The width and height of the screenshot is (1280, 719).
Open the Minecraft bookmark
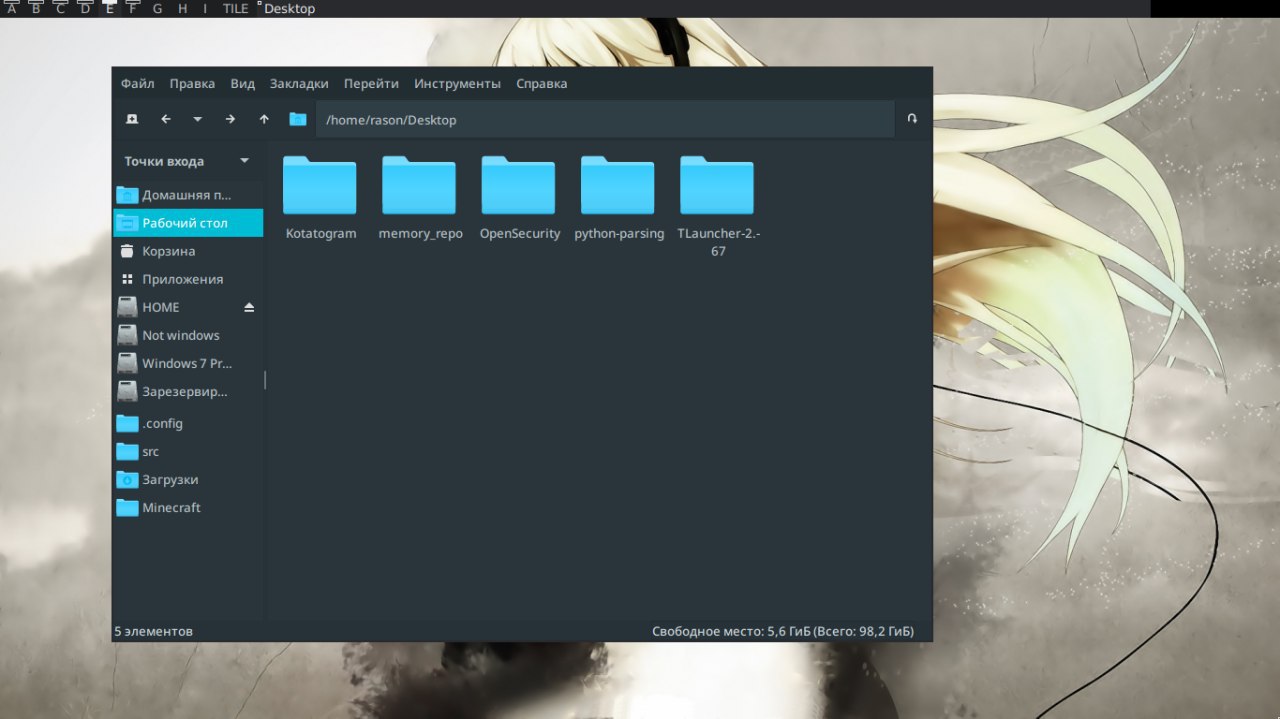[x=188, y=507]
